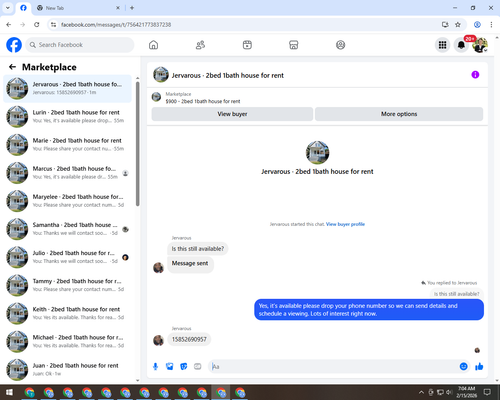Screen dimensions: 500x400
Task: Click the conversation list scrollbar
Action: [138, 144]
